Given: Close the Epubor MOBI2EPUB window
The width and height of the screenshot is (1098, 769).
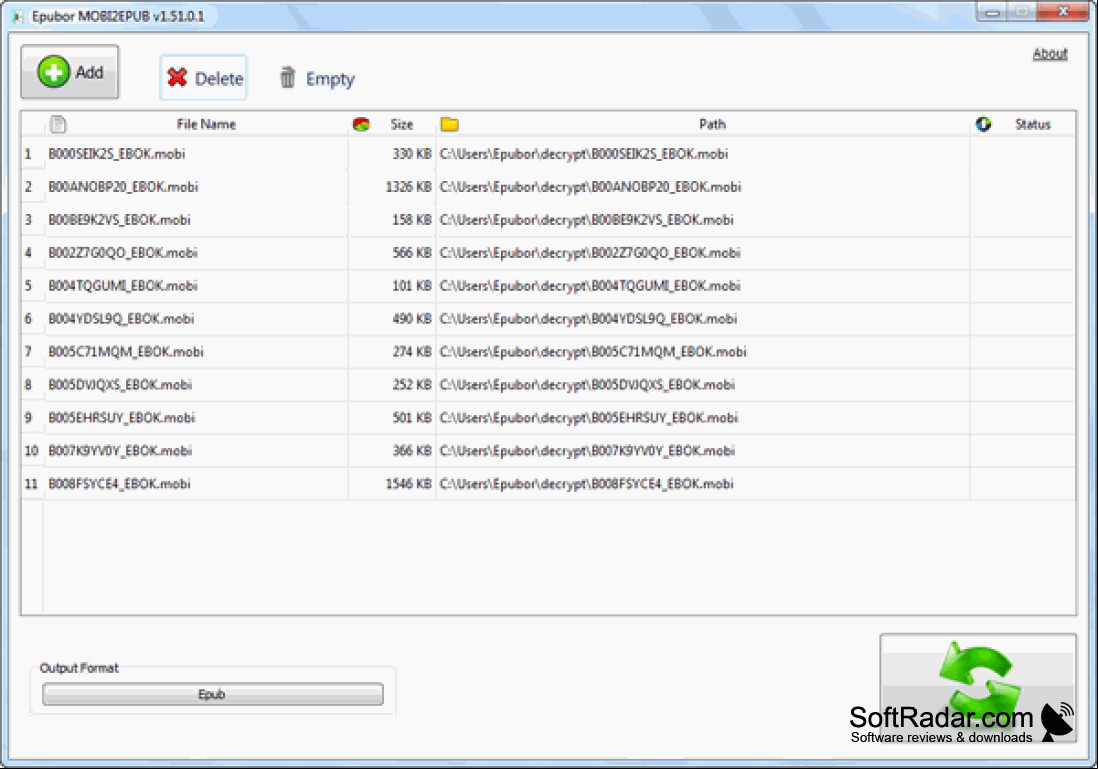Looking at the screenshot, I should pos(1062,11).
